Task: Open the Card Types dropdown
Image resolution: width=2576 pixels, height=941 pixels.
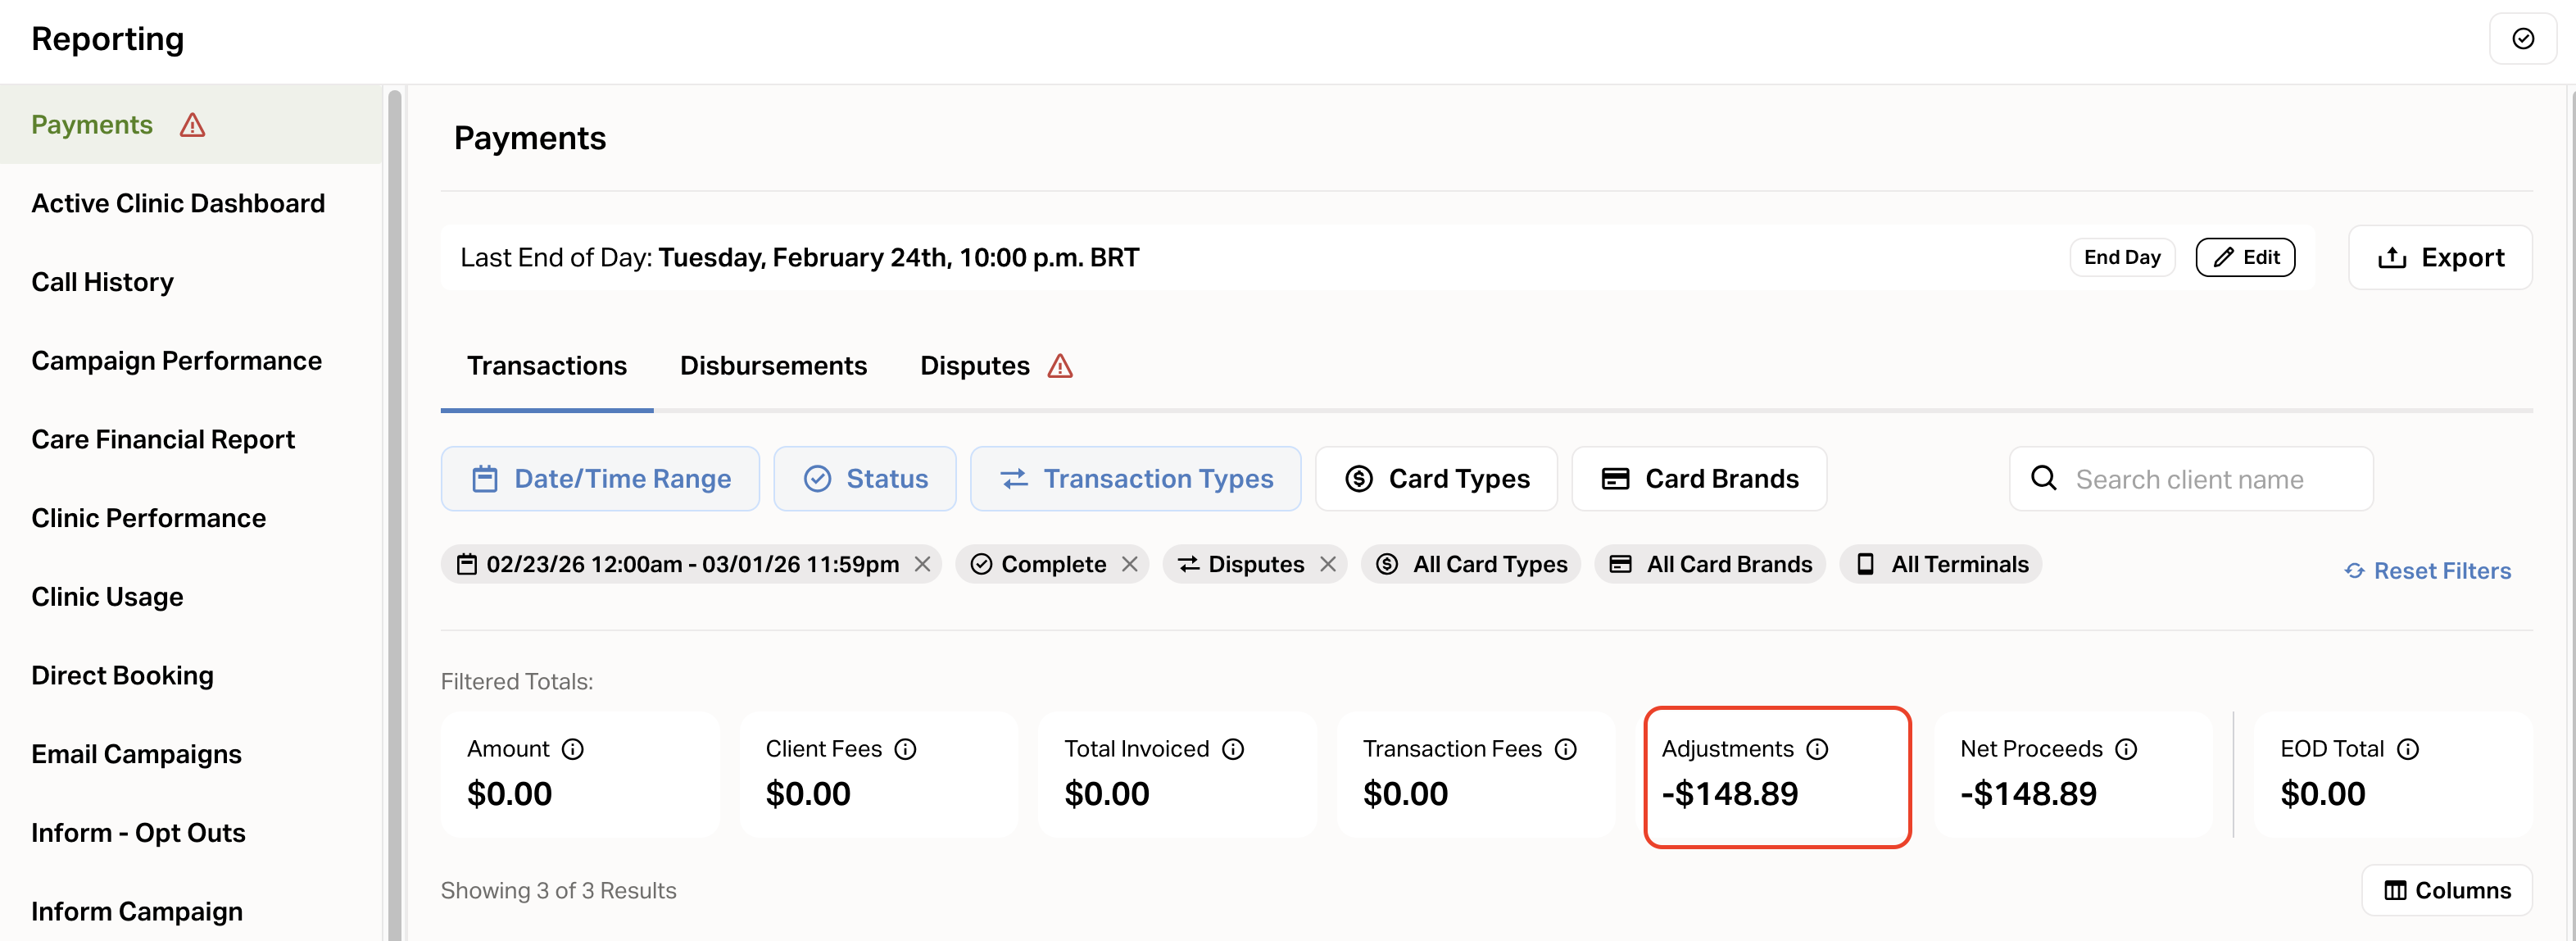Action: [x=1436, y=479]
